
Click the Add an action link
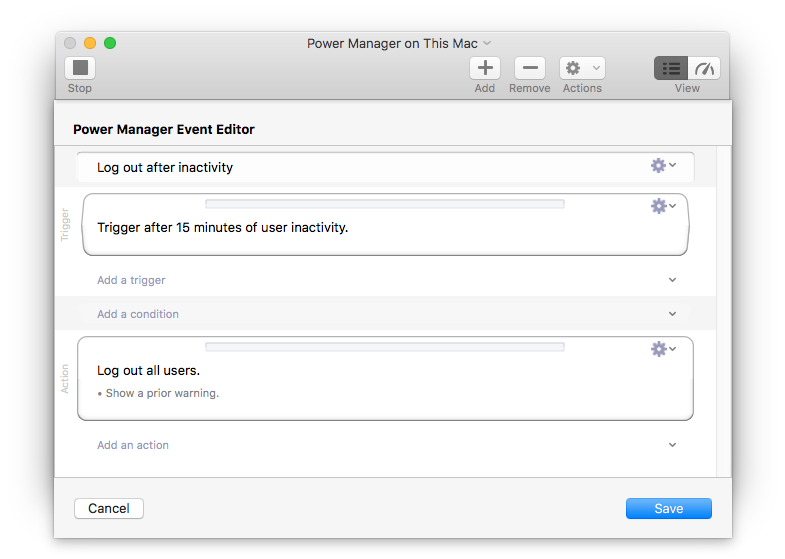point(133,445)
